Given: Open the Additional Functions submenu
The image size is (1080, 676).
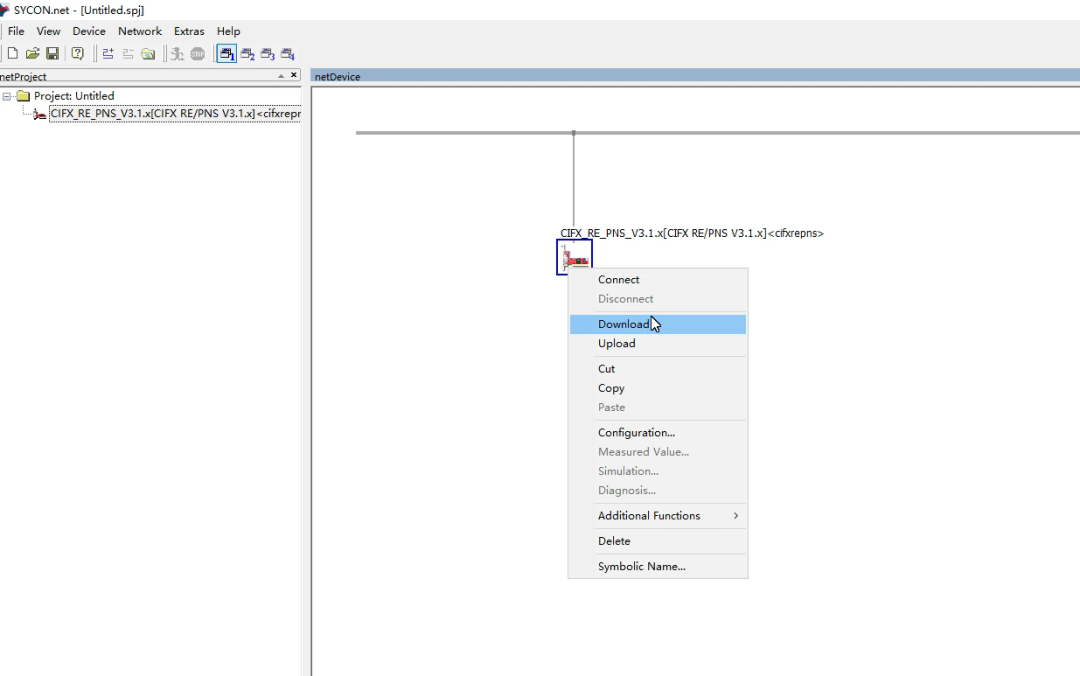Looking at the screenshot, I should click(649, 515).
